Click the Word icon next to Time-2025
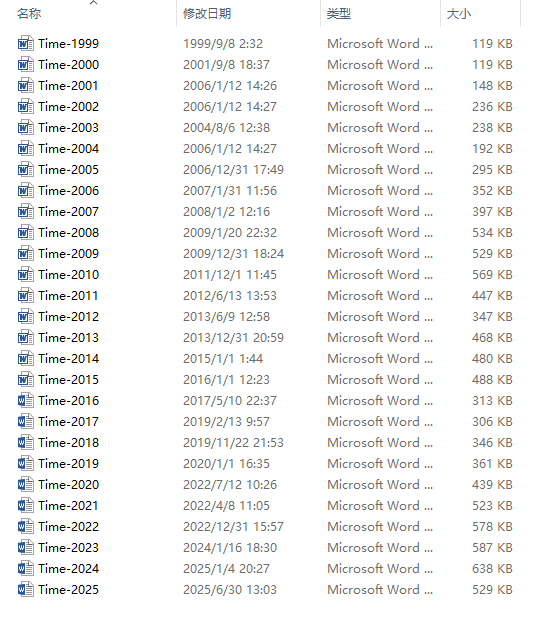Image resolution: width=545 pixels, height=620 pixels. click(x=25, y=590)
